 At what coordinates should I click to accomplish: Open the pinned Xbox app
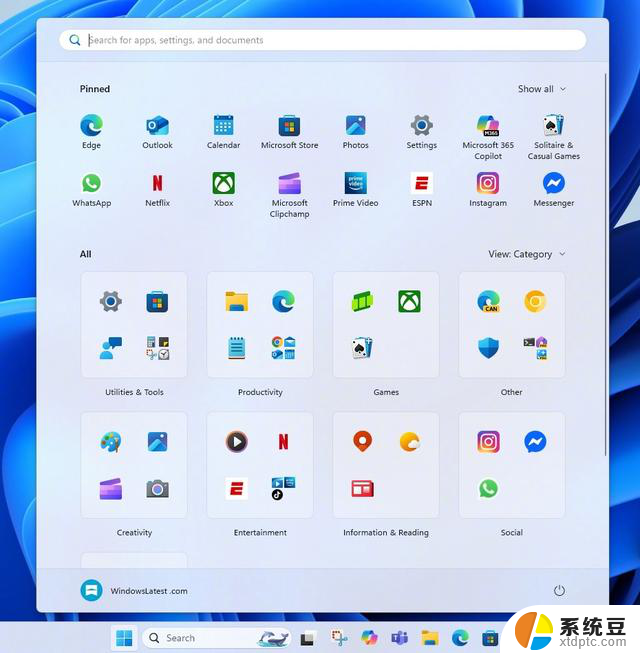223,183
